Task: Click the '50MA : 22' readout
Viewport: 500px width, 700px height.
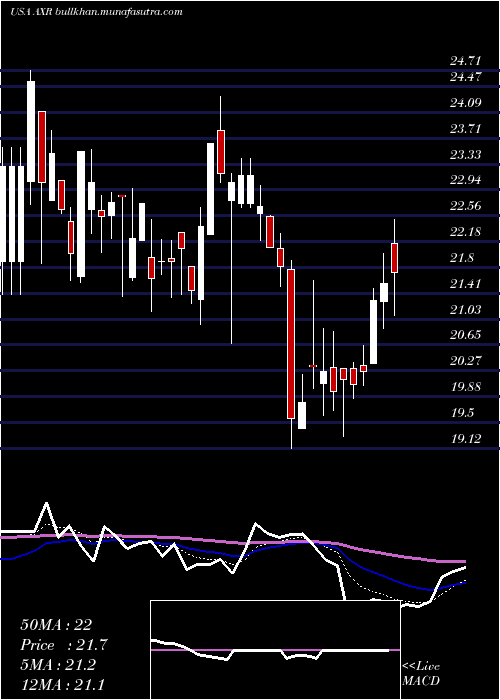Action: click(56, 625)
